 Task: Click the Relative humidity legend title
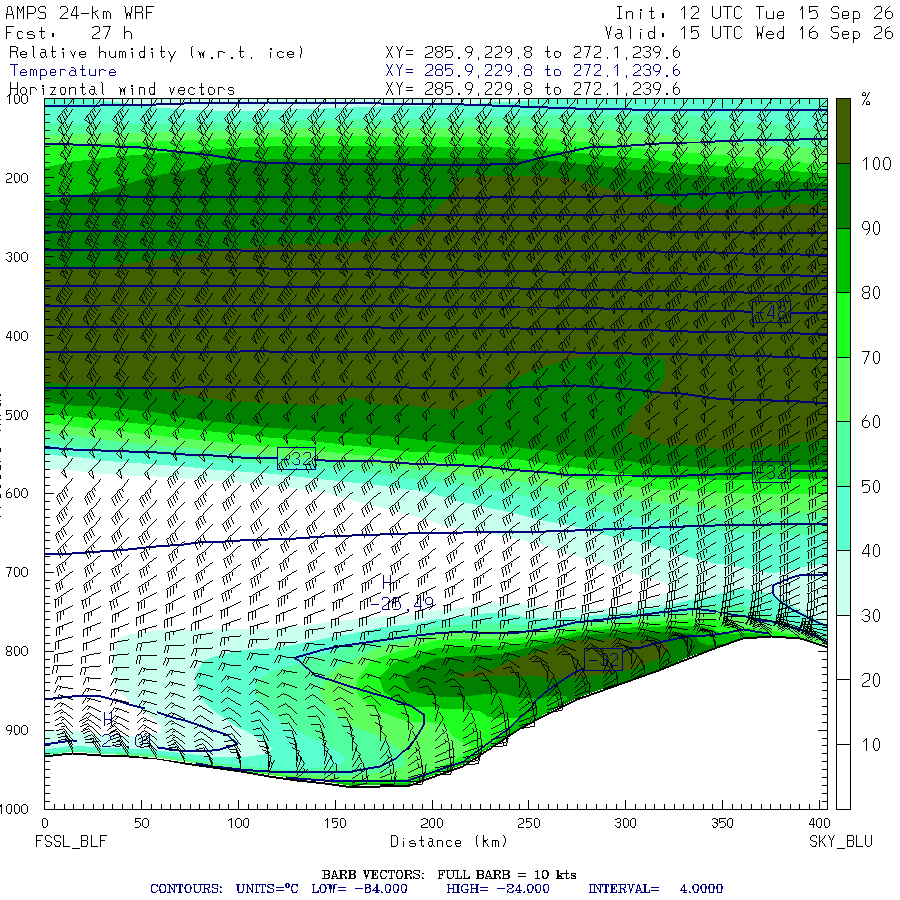(156, 53)
